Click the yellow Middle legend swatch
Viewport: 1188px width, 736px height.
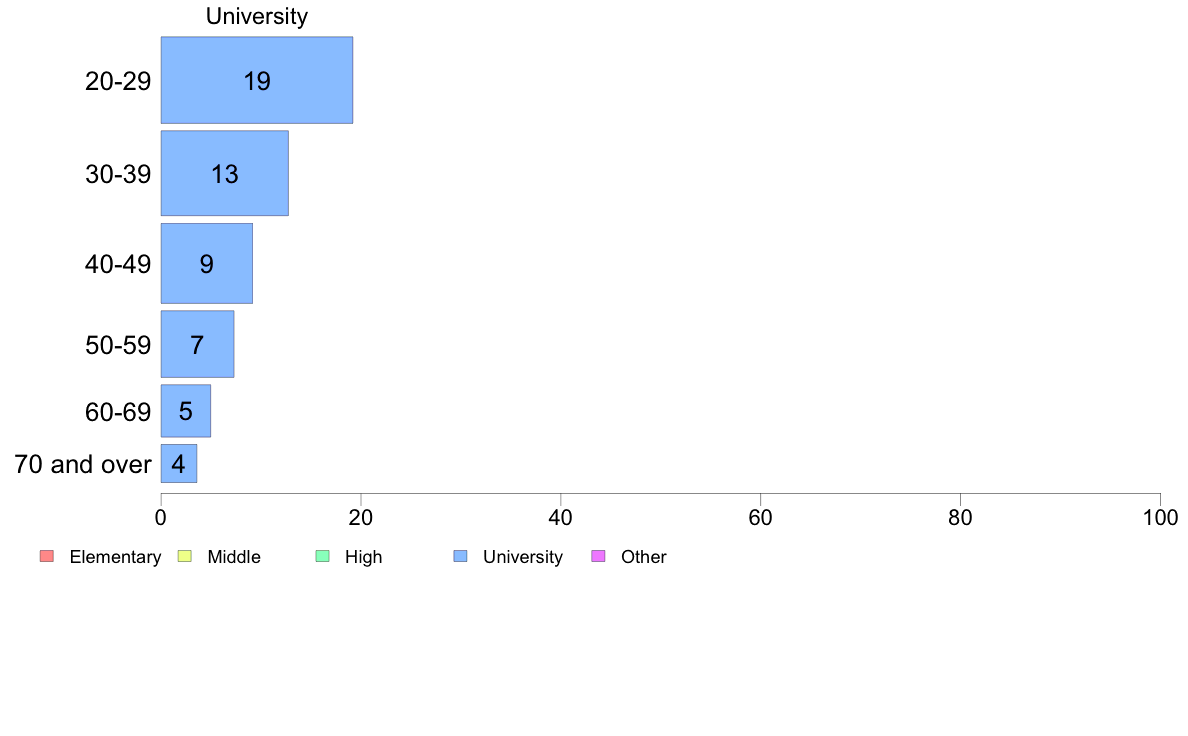pos(184,556)
